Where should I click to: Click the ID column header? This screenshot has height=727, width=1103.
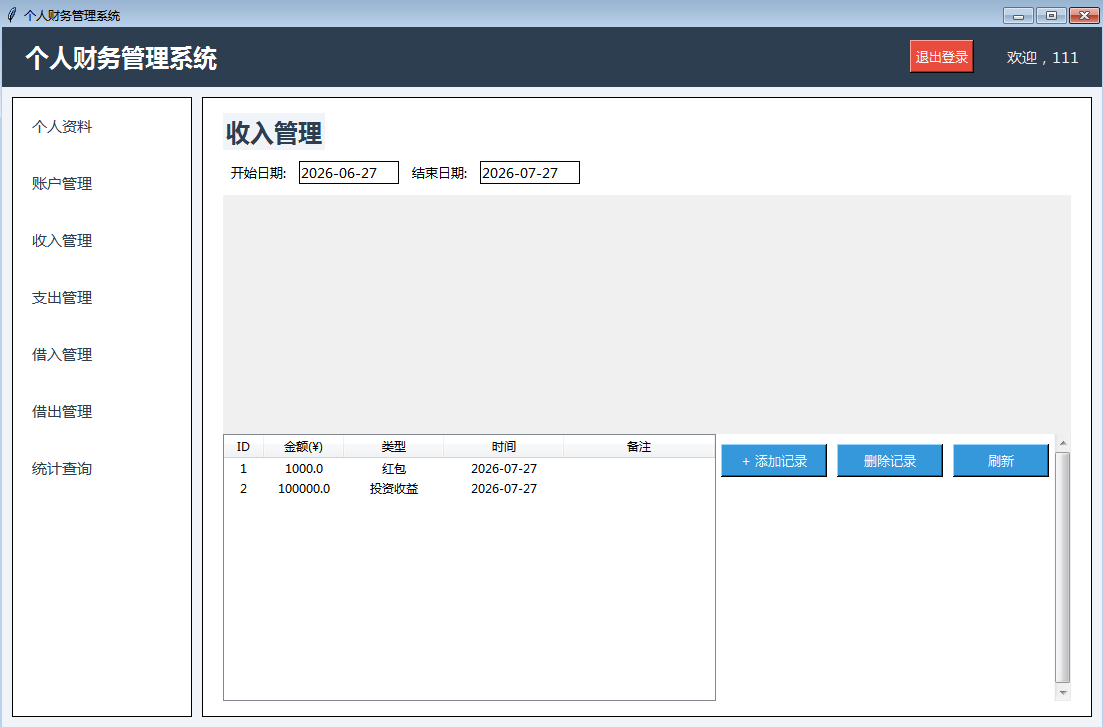(243, 446)
